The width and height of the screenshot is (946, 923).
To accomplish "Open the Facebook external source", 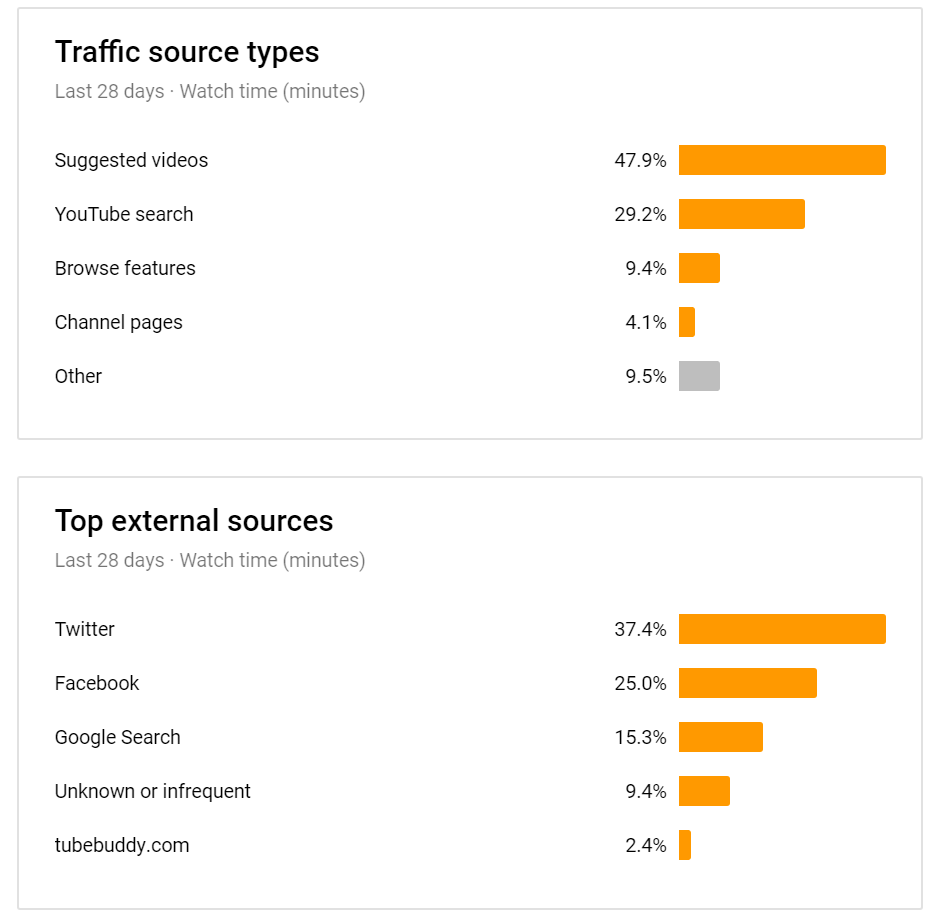I will [97, 683].
